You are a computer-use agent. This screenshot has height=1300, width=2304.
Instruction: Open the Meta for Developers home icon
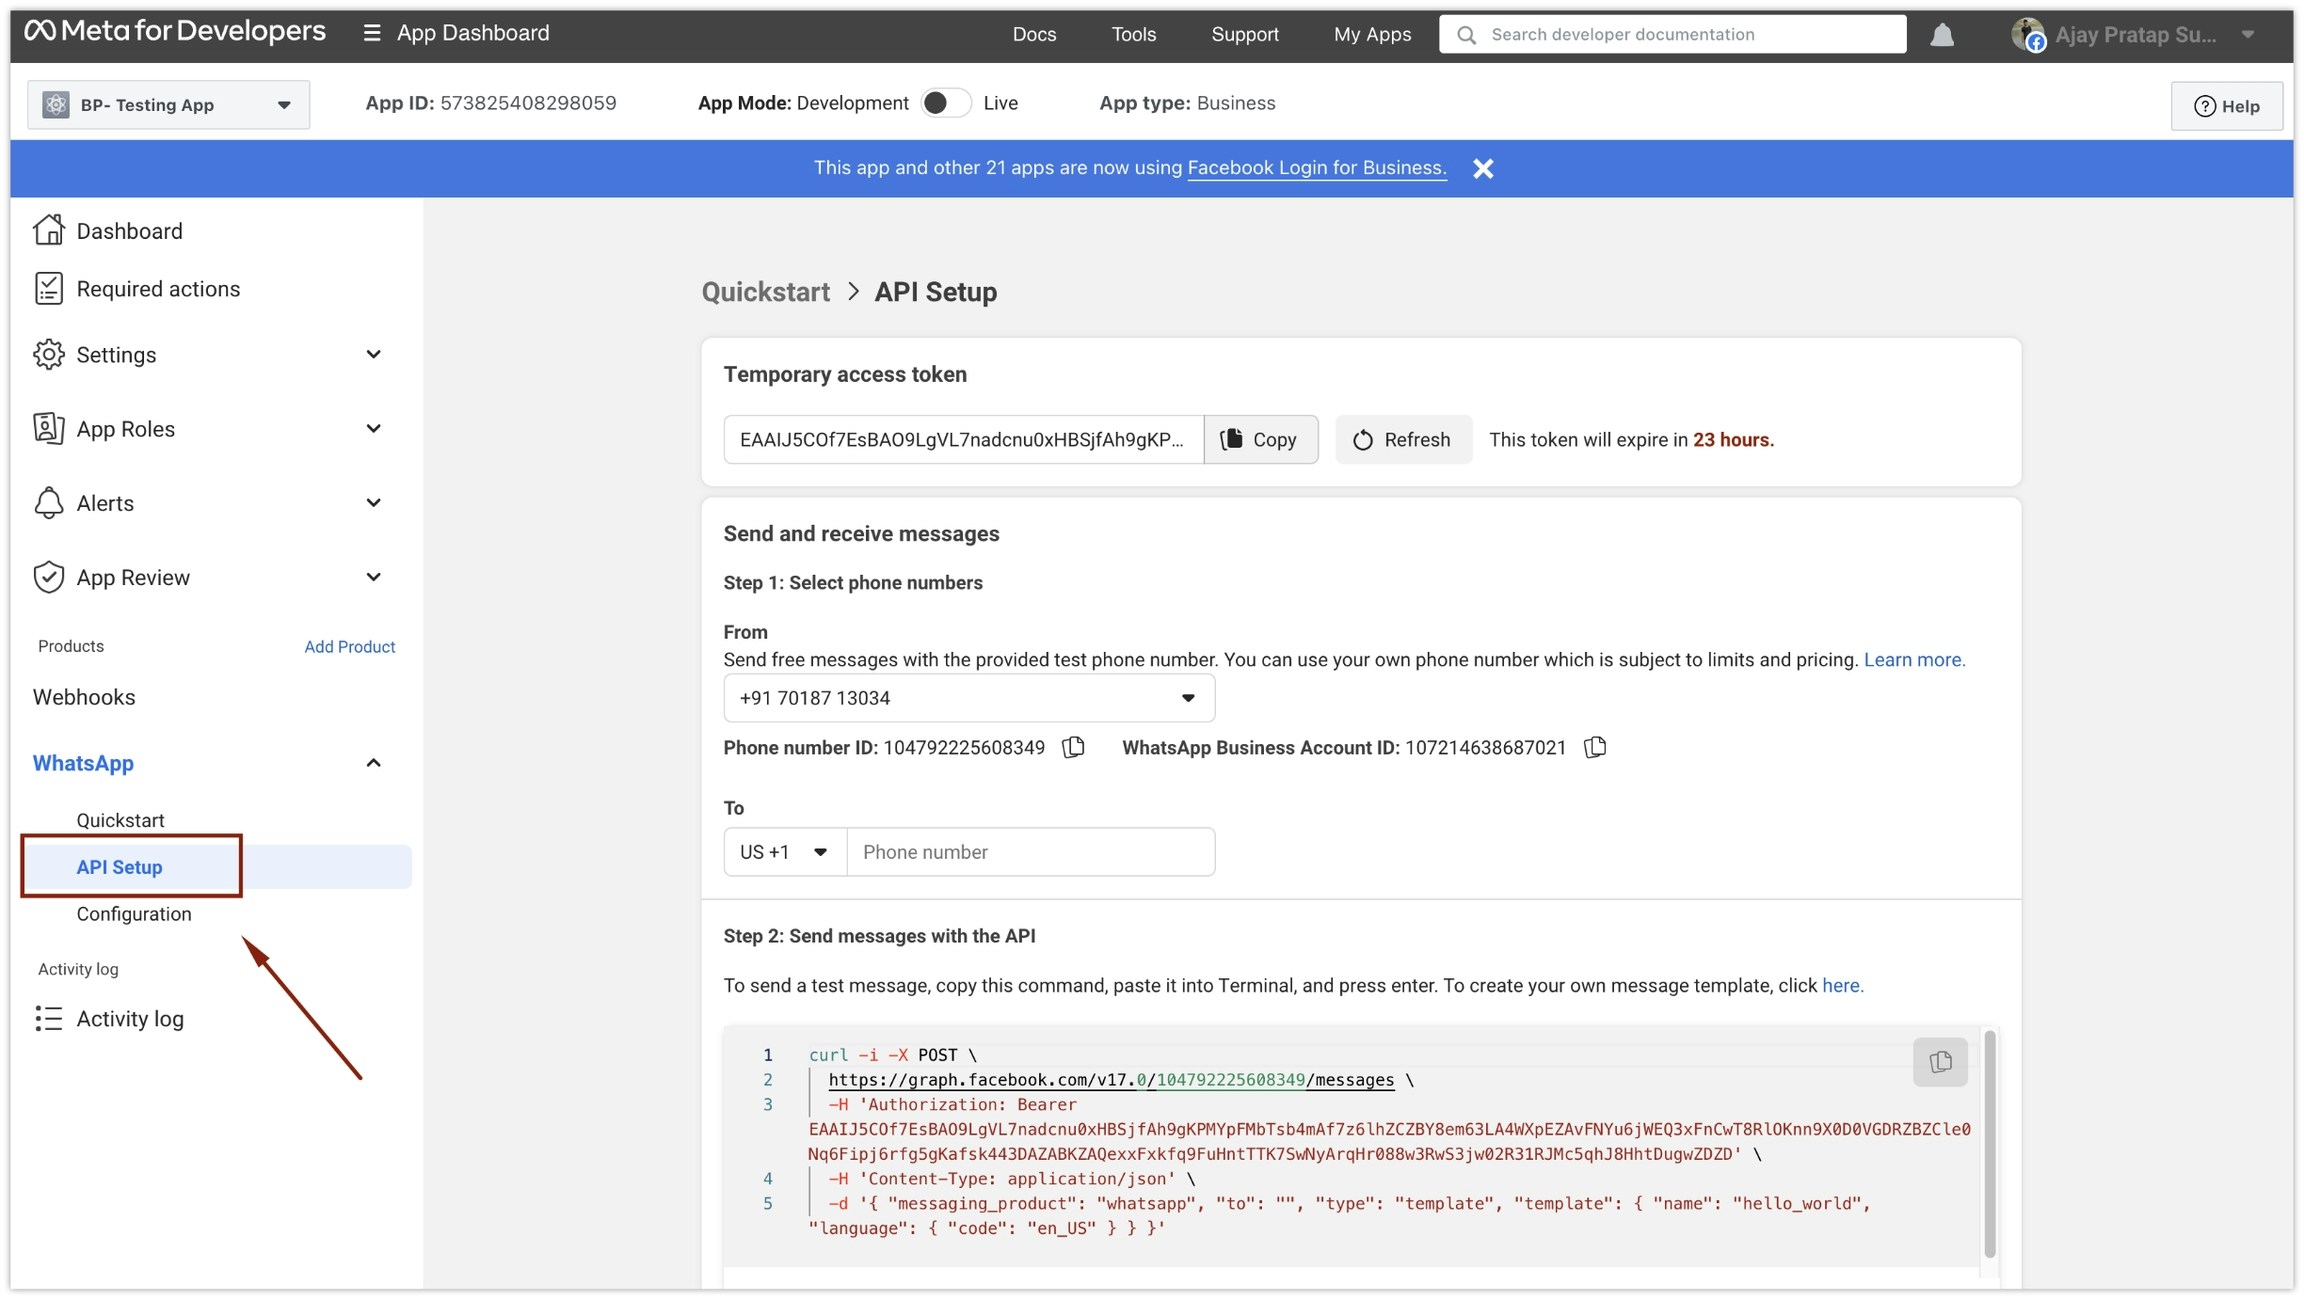point(40,31)
